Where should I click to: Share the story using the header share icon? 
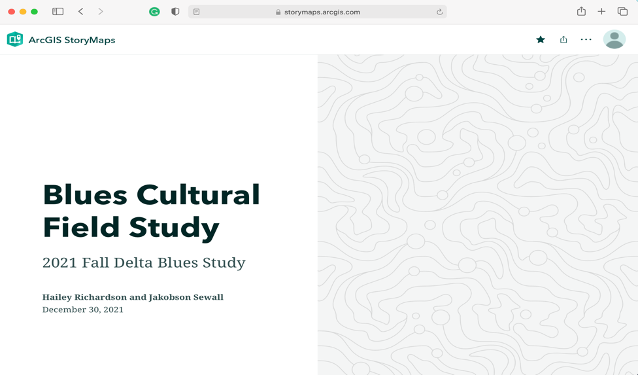coord(563,39)
